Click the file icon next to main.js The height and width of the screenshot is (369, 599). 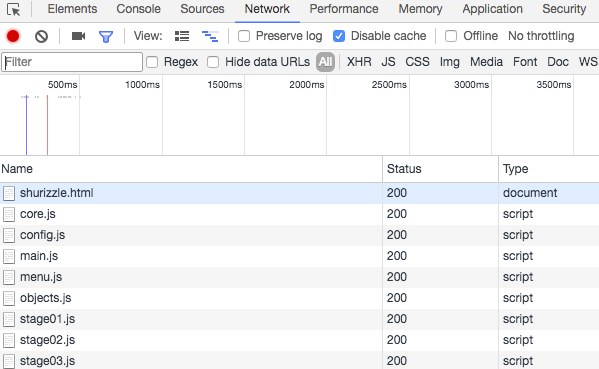[9, 256]
